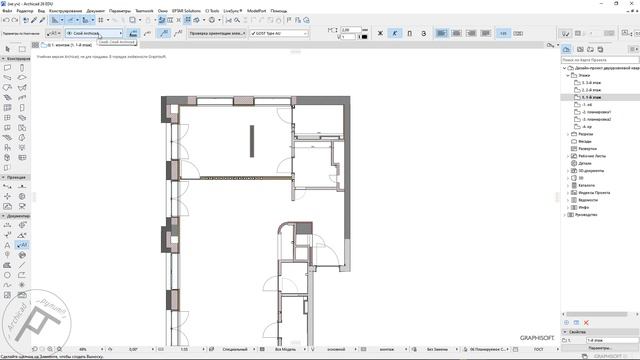Click the red delete X in Navigator
The height and width of the screenshot is (360, 640).
[586, 322]
